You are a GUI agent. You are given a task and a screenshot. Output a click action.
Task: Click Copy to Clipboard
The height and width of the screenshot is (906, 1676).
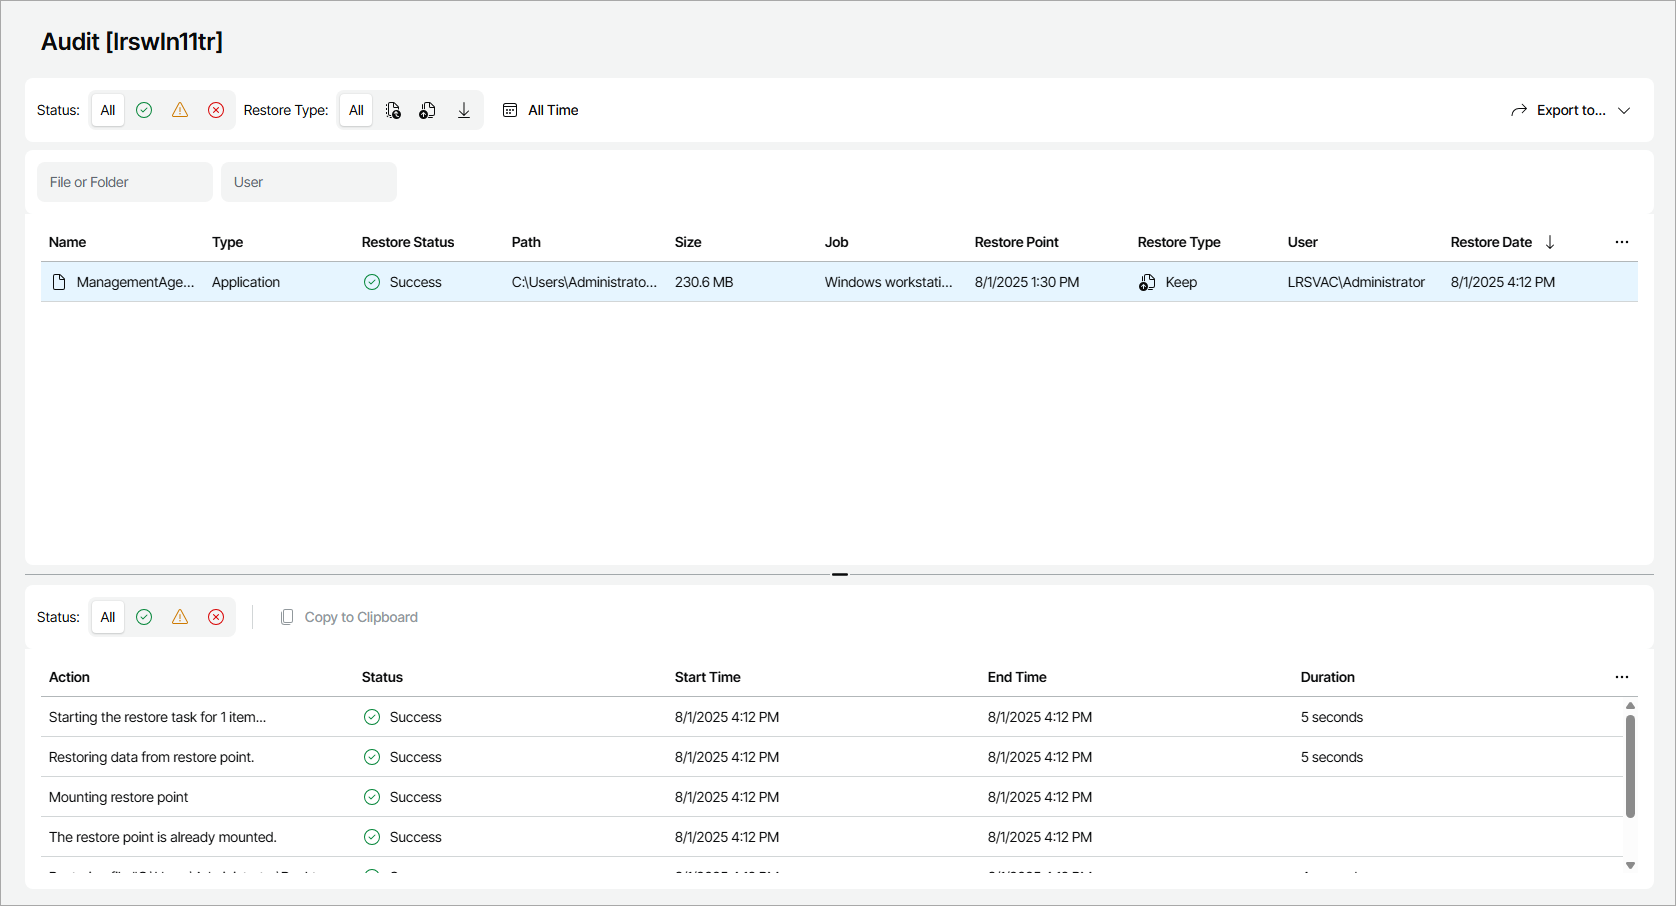[349, 617]
